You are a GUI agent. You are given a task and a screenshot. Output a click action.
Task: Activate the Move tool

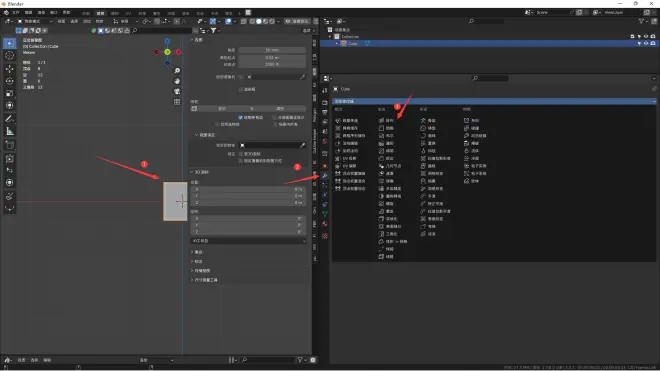pyautogui.click(x=9, y=69)
